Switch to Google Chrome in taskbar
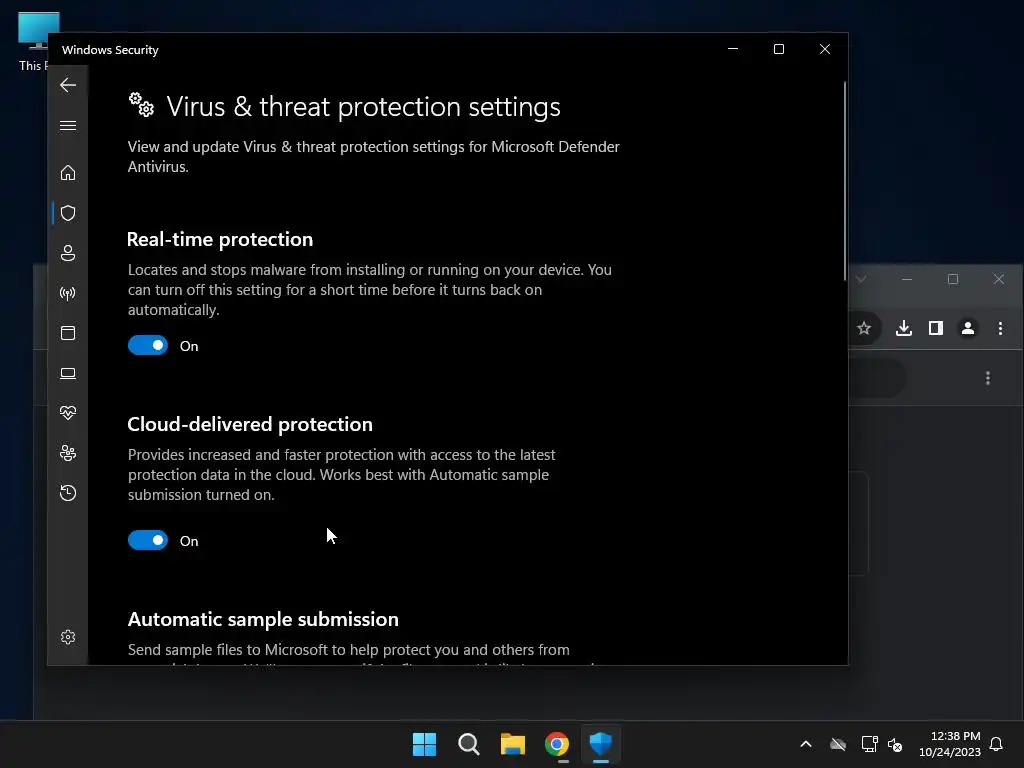The height and width of the screenshot is (768, 1024). [x=557, y=744]
